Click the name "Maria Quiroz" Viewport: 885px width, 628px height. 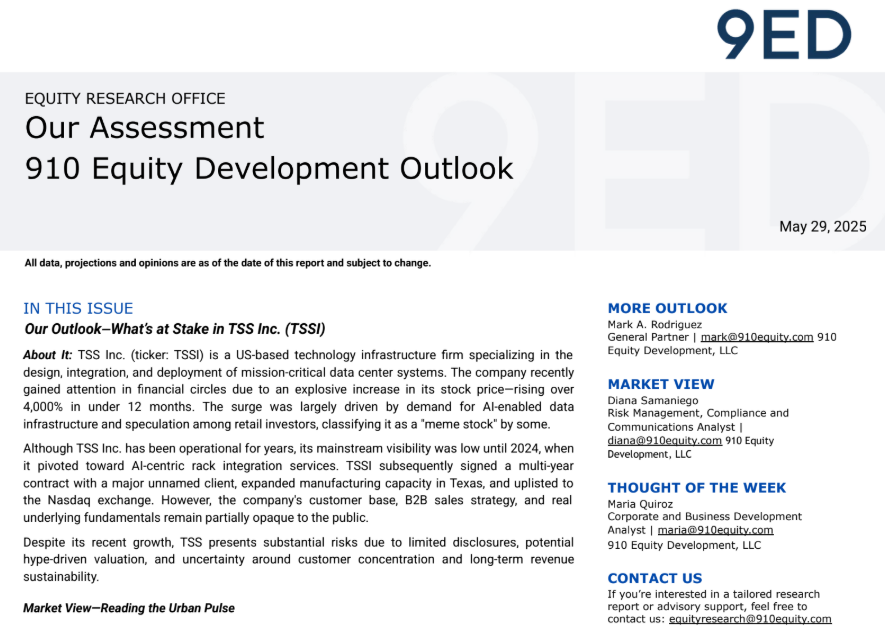pos(640,504)
